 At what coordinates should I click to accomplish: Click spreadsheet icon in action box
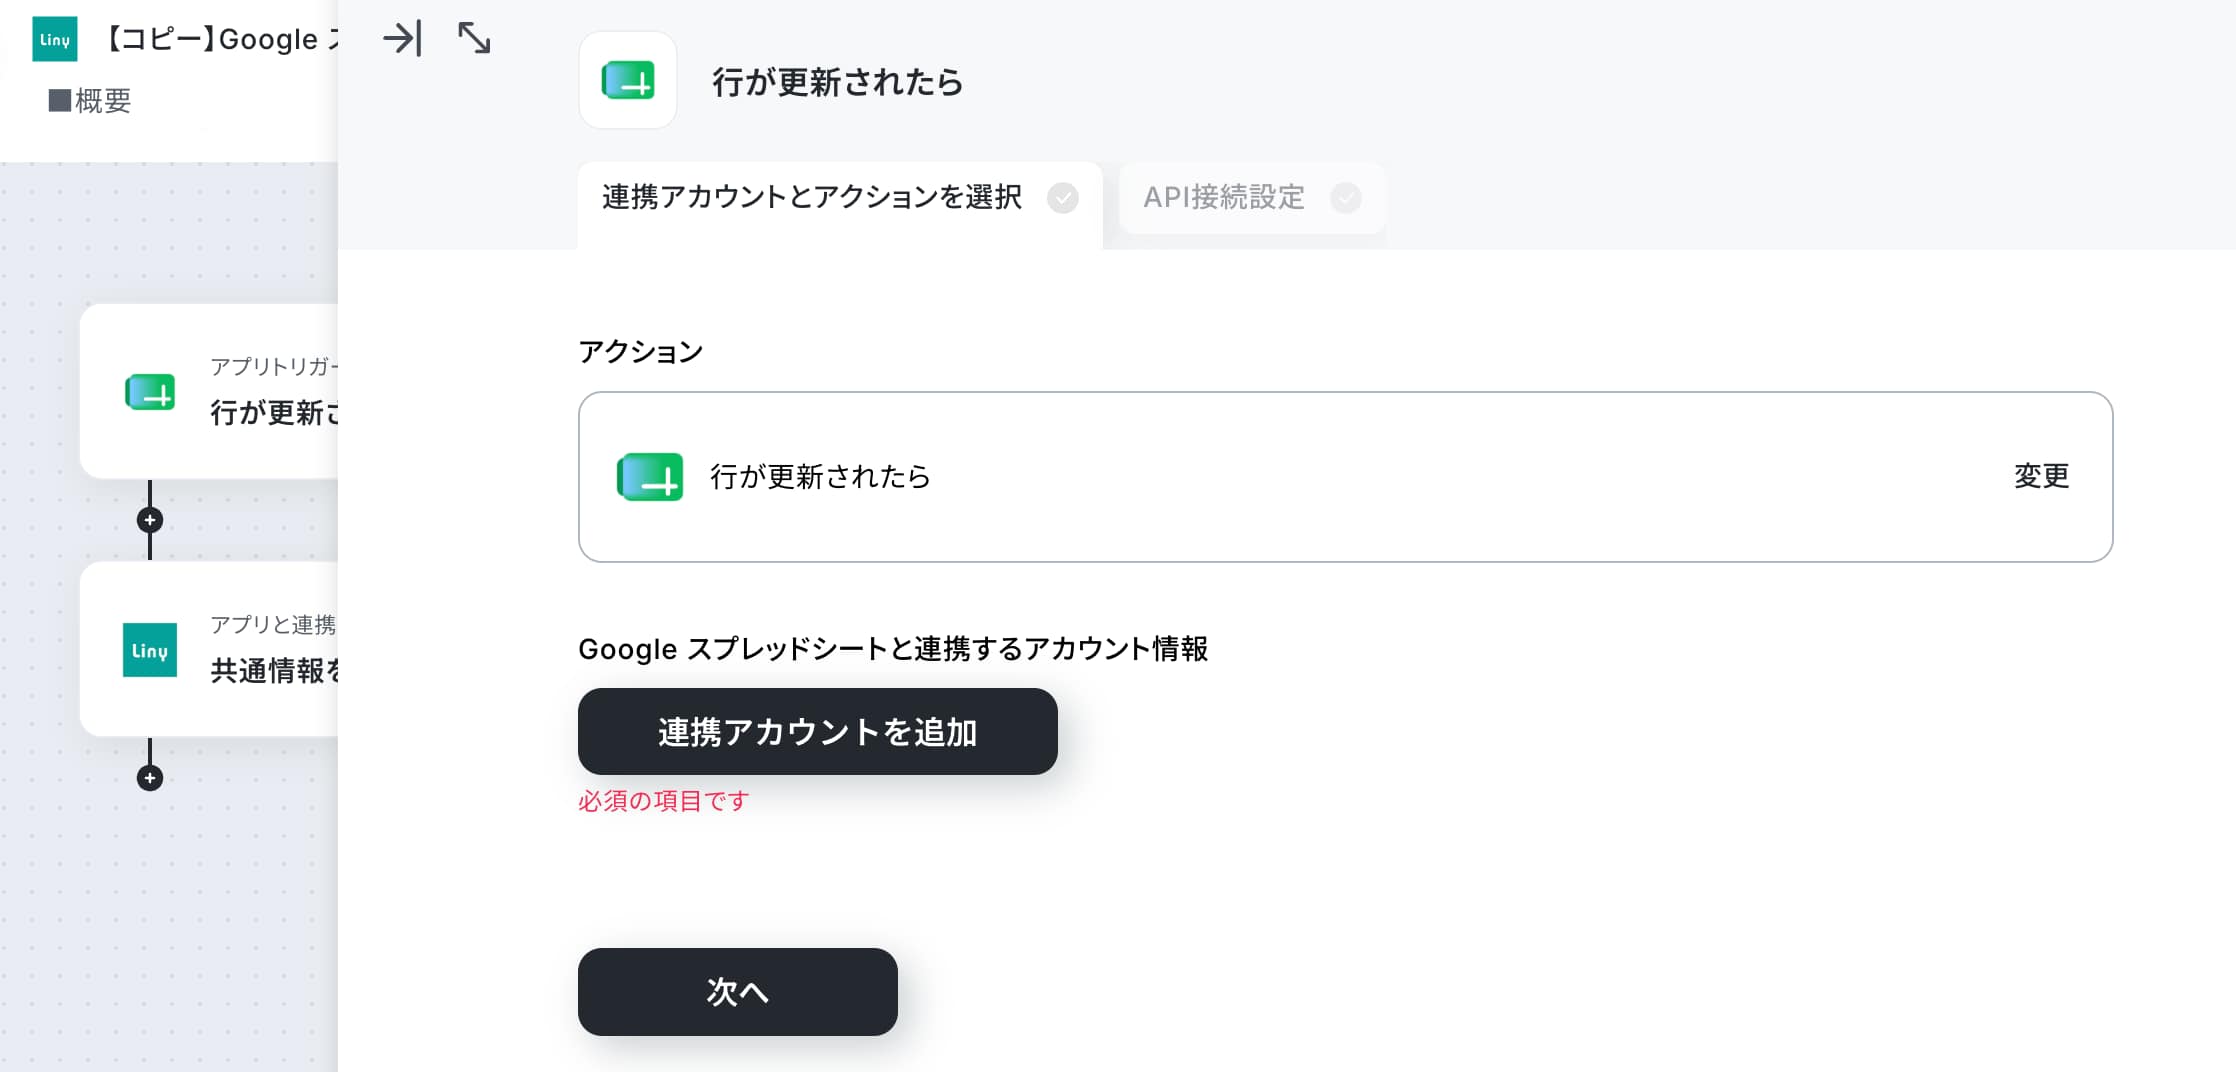[x=650, y=477]
